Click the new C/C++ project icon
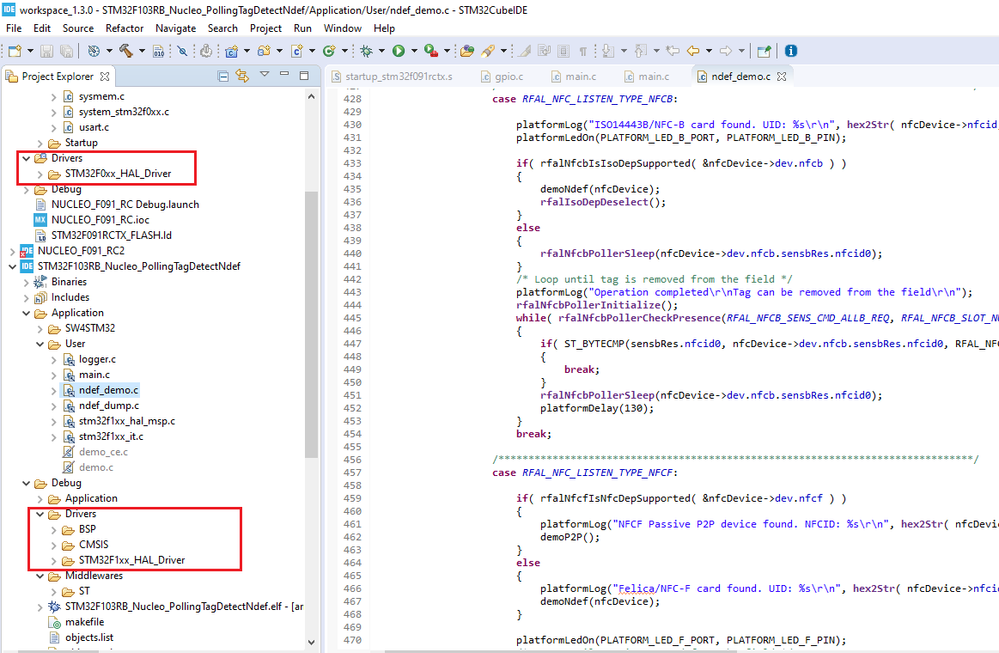The image size is (999, 653). [231, 51]
